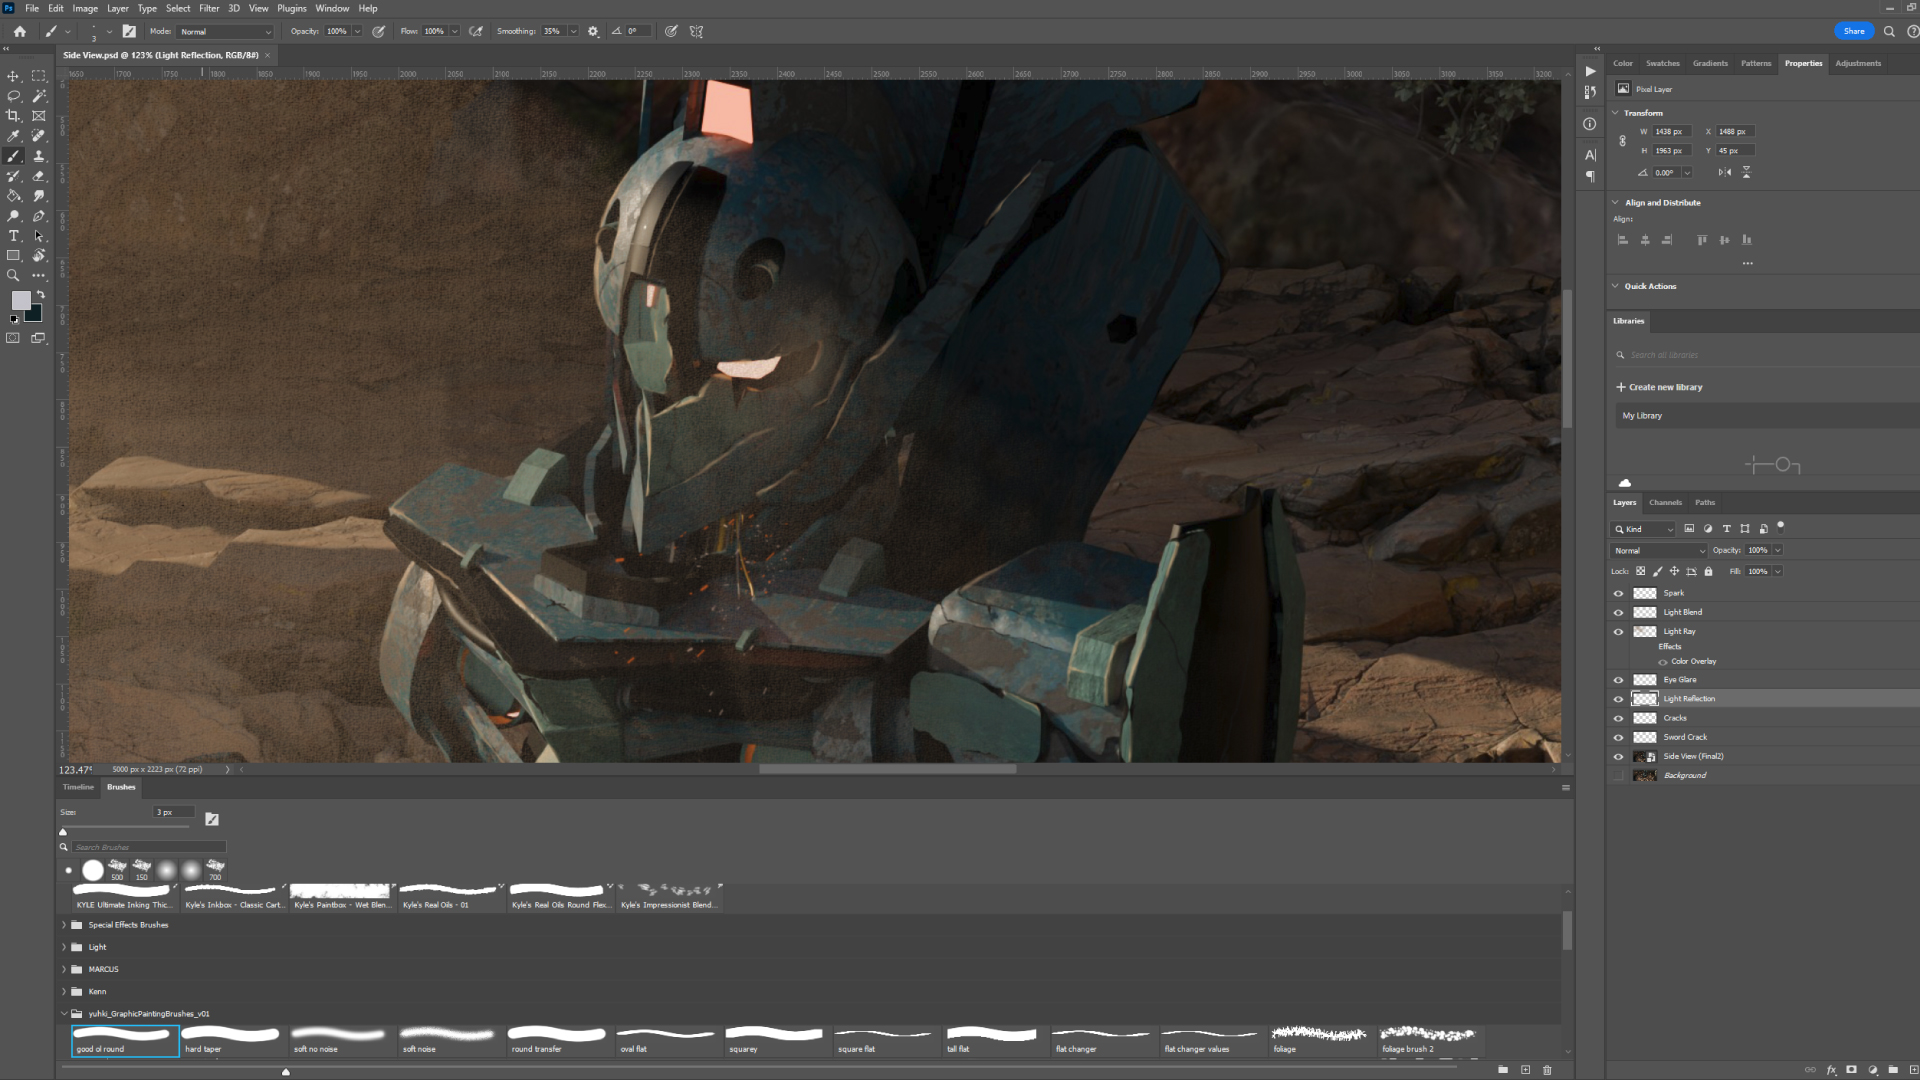The image size is (1920, 1080).
Task: Open the Filter menu
Action: click(208, 8)
